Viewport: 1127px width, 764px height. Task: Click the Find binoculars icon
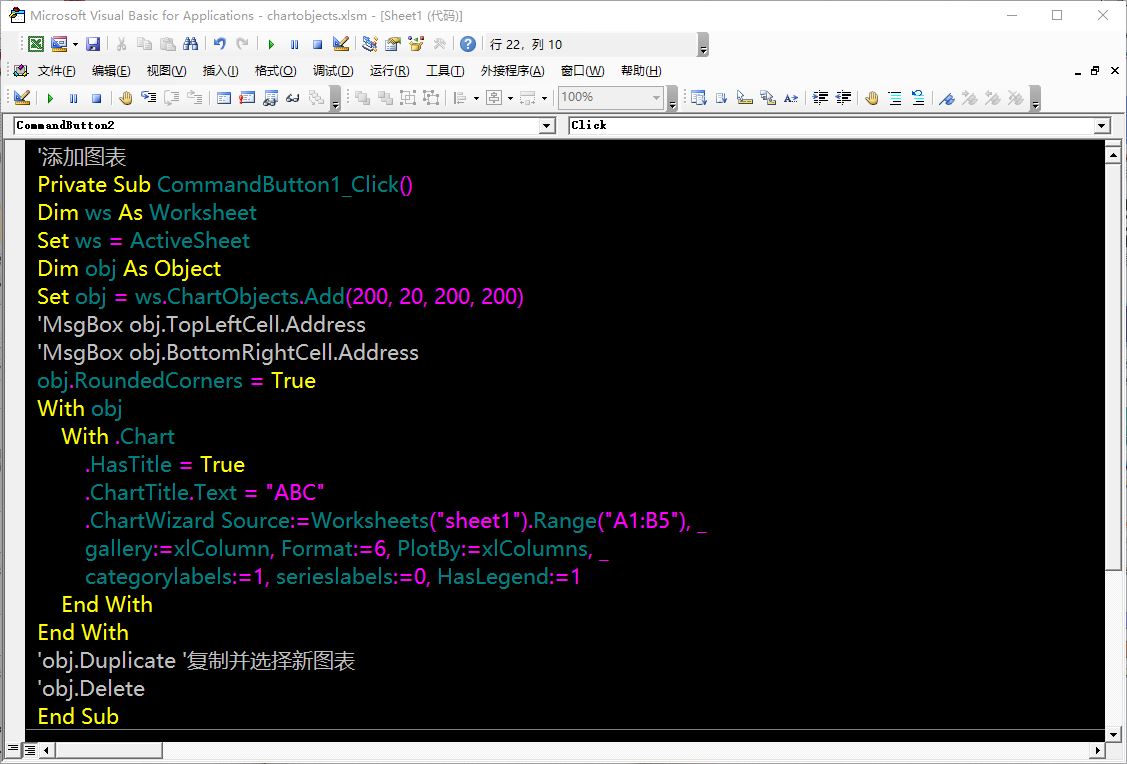click(190, 45)
